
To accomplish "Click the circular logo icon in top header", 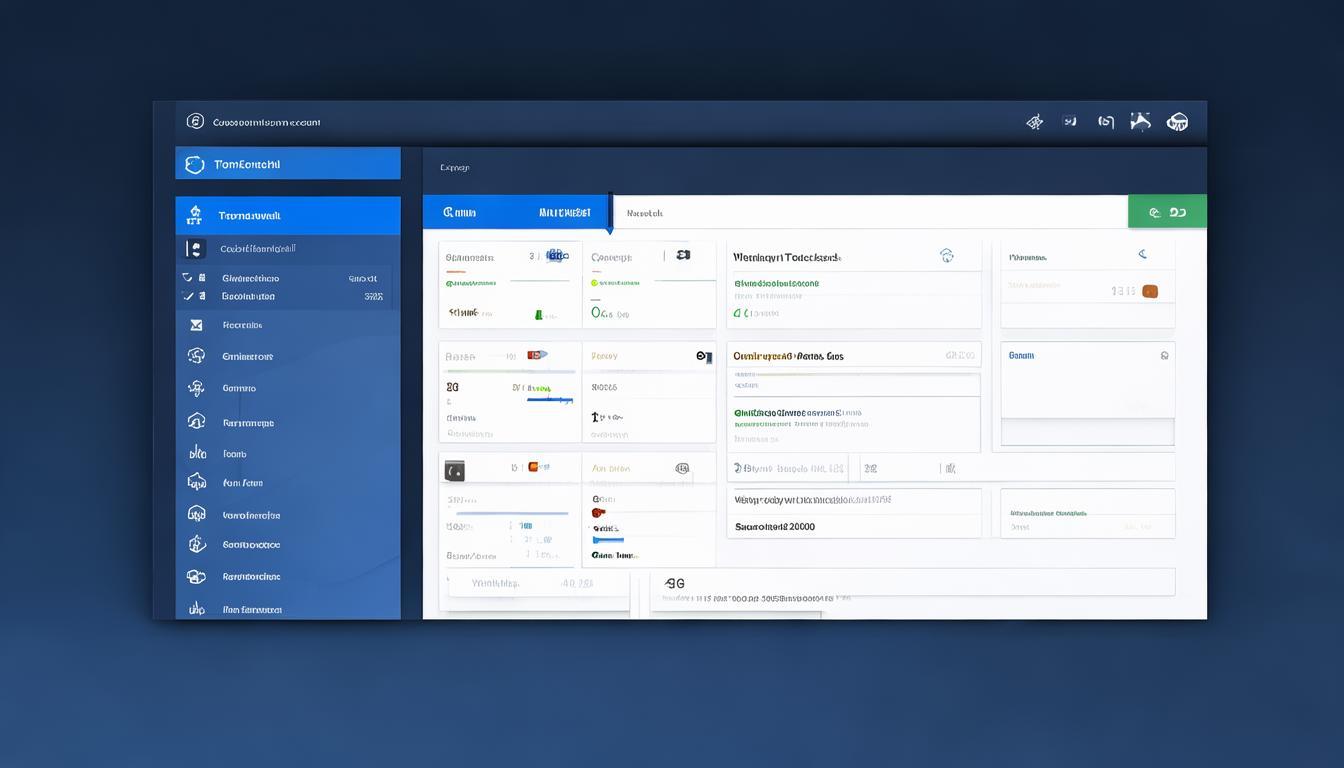I will pyautogui.click(x=195, y=122).
